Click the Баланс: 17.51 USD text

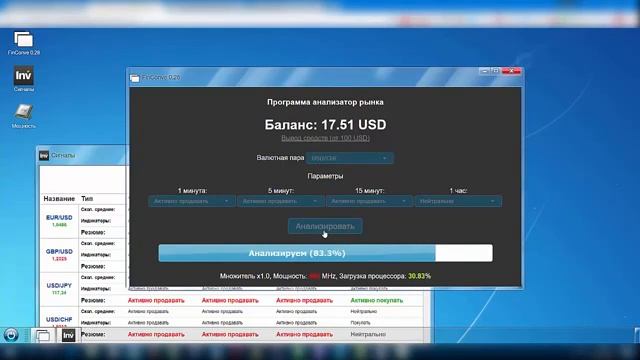(x=325, y=124)
